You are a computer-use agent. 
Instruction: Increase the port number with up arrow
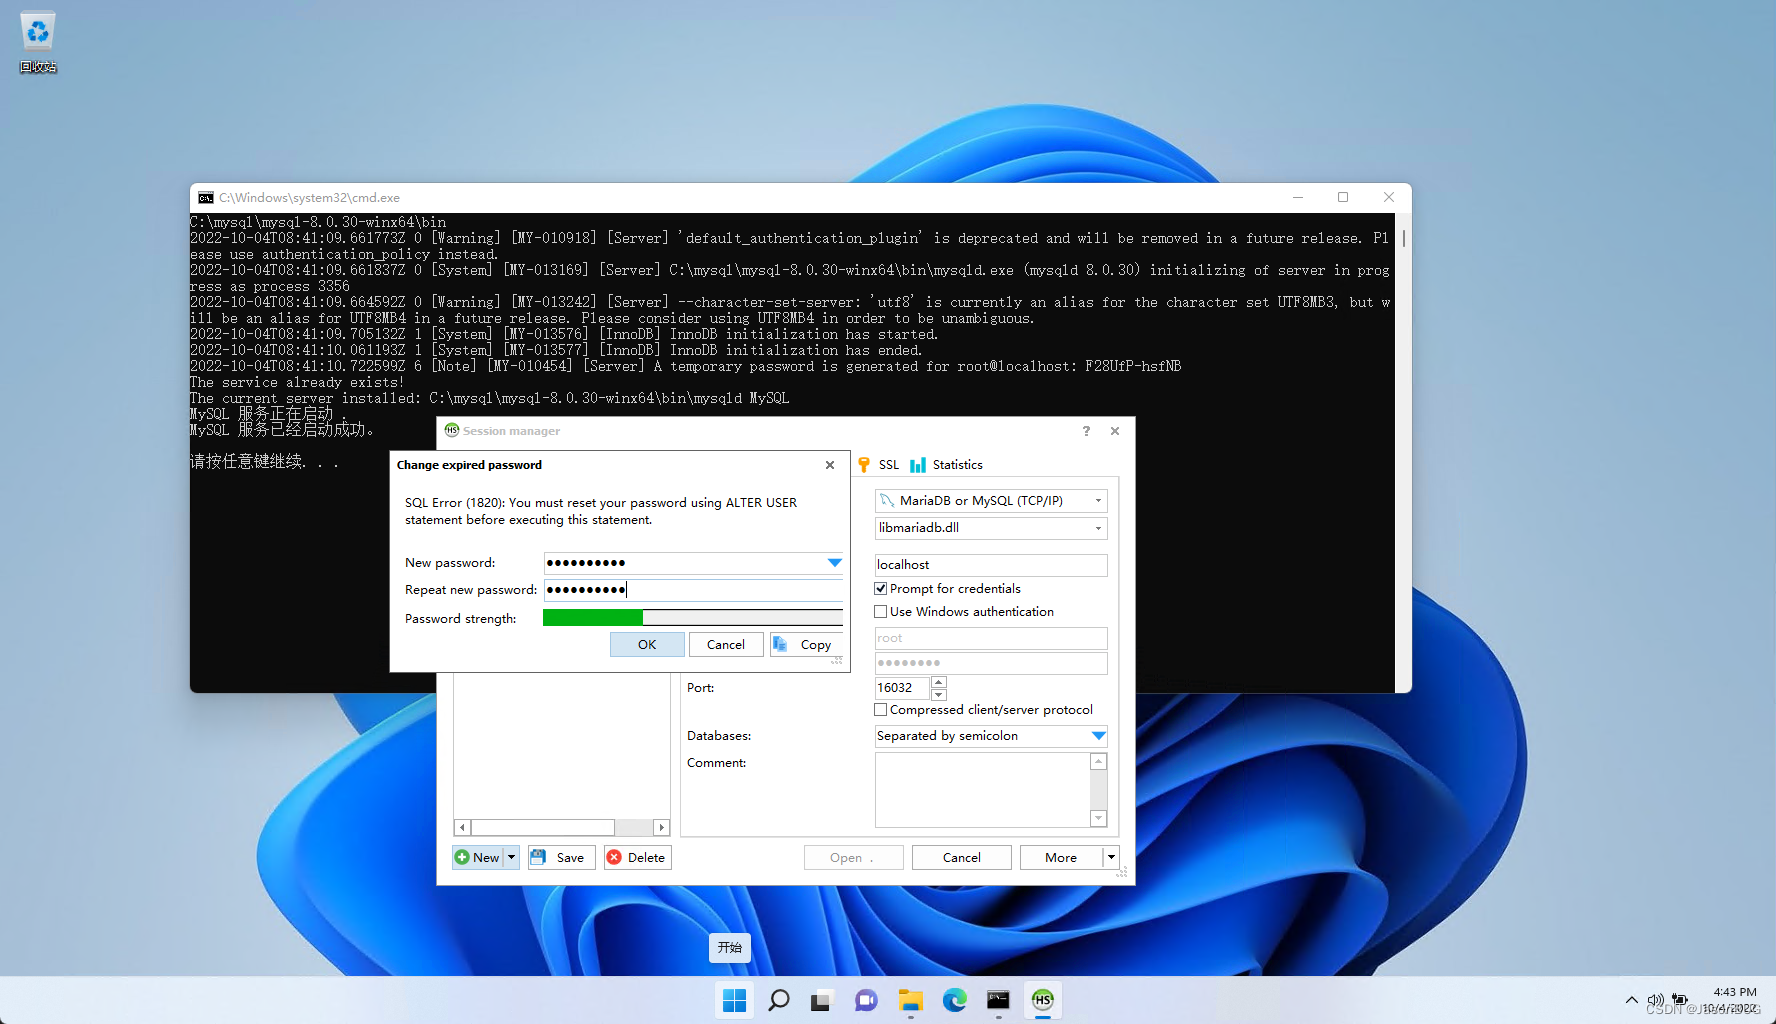click(x=938, y=682)
